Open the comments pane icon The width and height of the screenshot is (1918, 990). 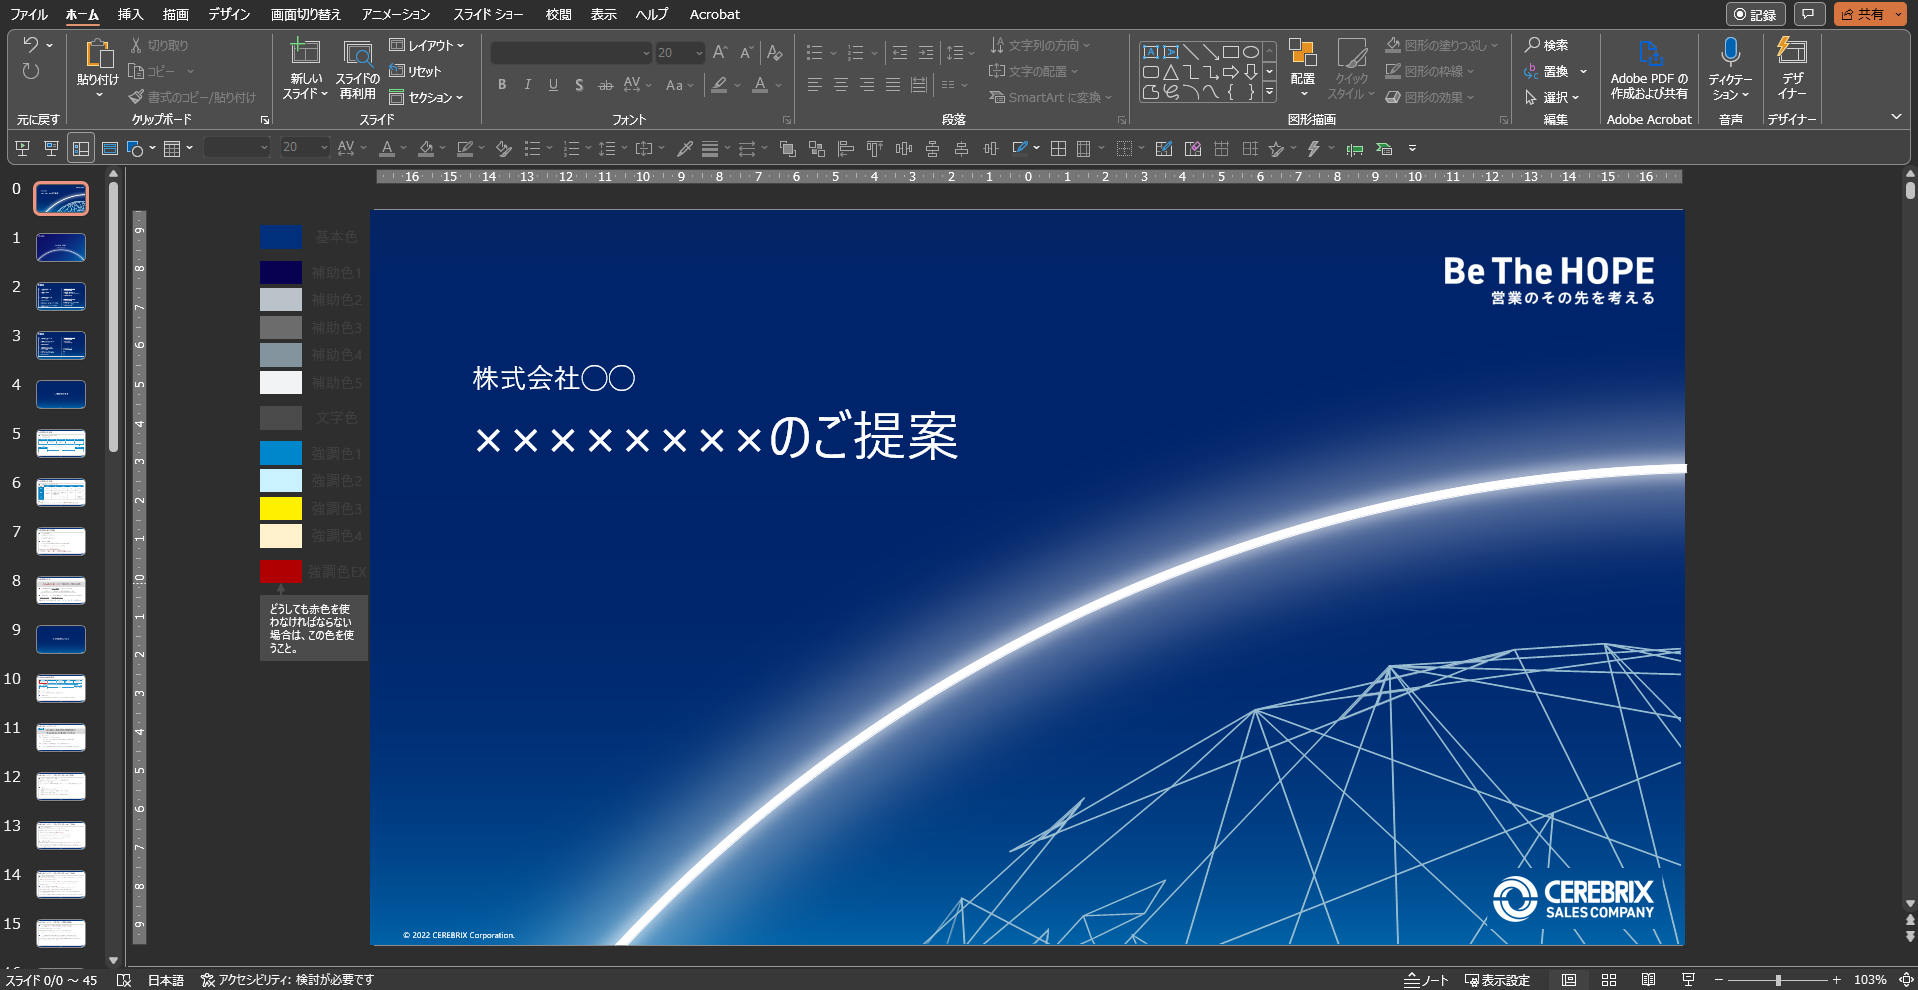point(1808,14)
